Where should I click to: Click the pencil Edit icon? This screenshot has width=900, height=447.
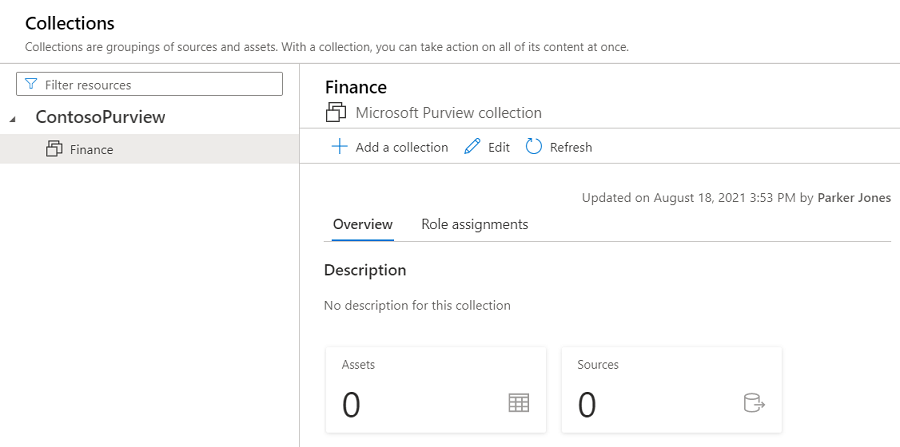click(x=472, y=147)
